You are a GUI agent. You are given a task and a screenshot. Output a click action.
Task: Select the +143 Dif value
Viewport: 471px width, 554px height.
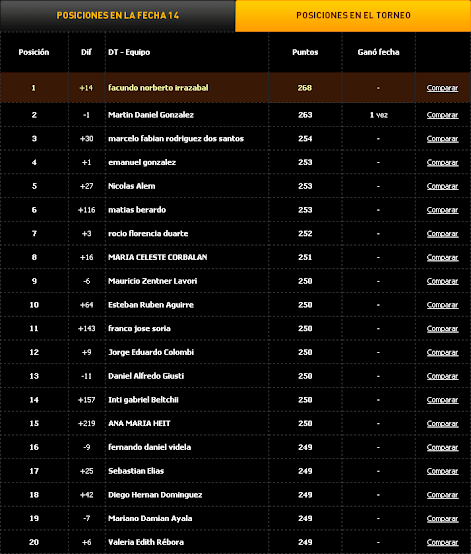[87, 329]
